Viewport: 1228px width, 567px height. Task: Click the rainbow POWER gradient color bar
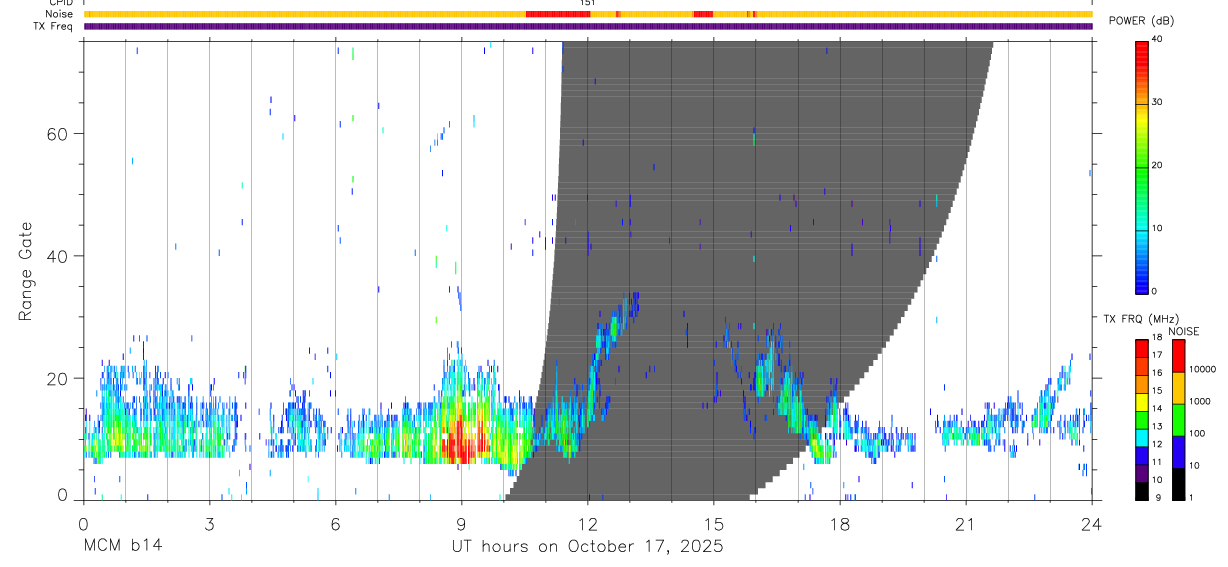pos(1141,166)
